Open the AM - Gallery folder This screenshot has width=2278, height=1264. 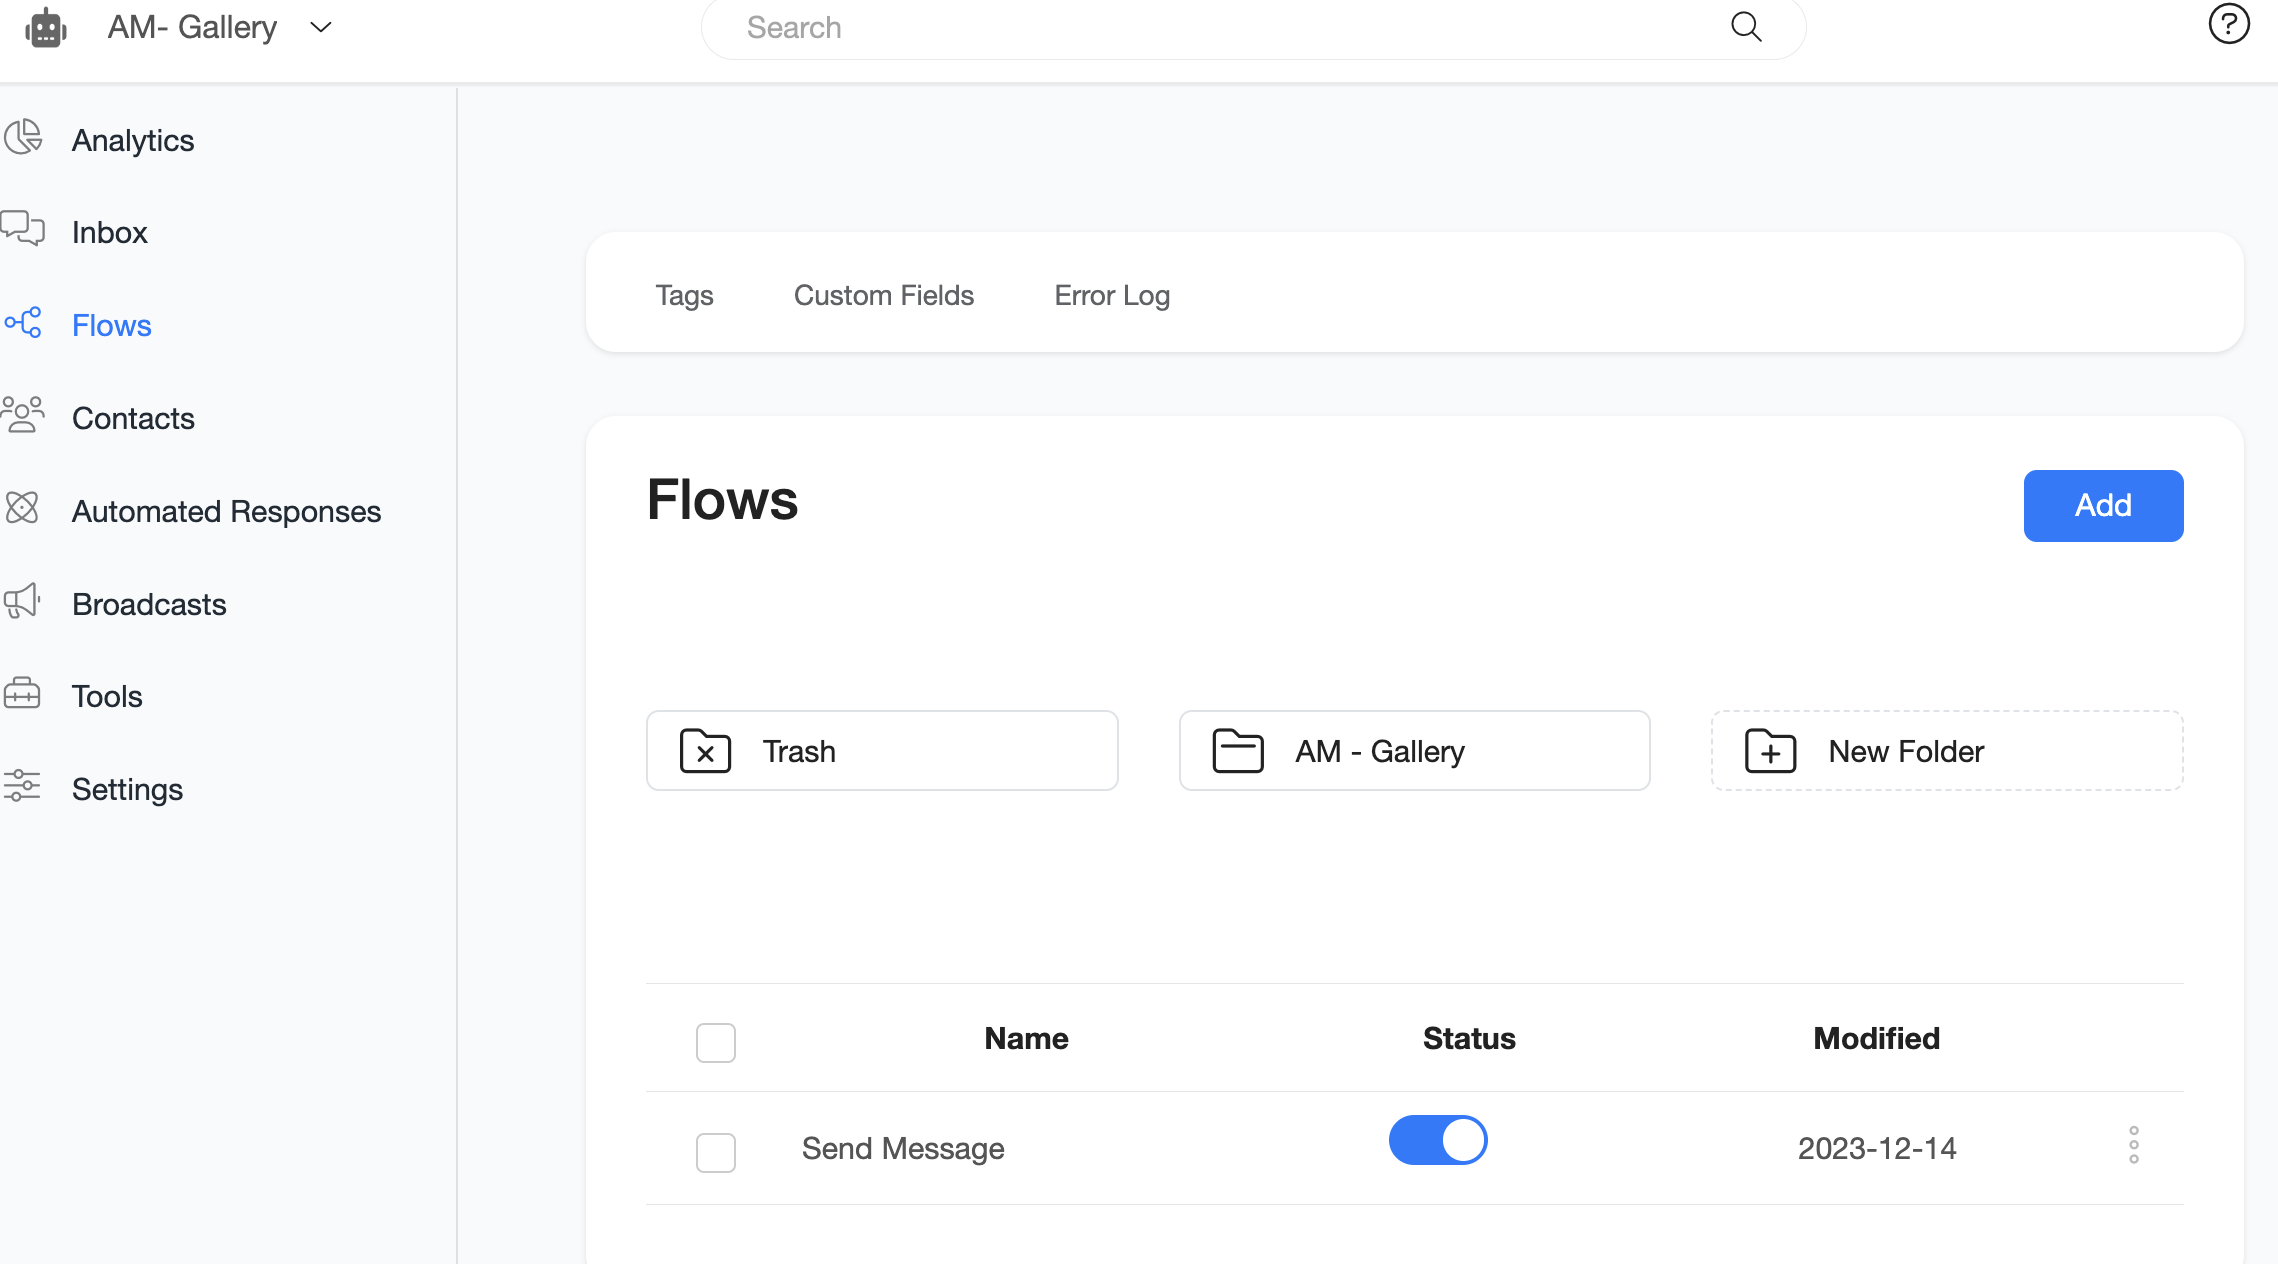click(x=1414, y=751)
